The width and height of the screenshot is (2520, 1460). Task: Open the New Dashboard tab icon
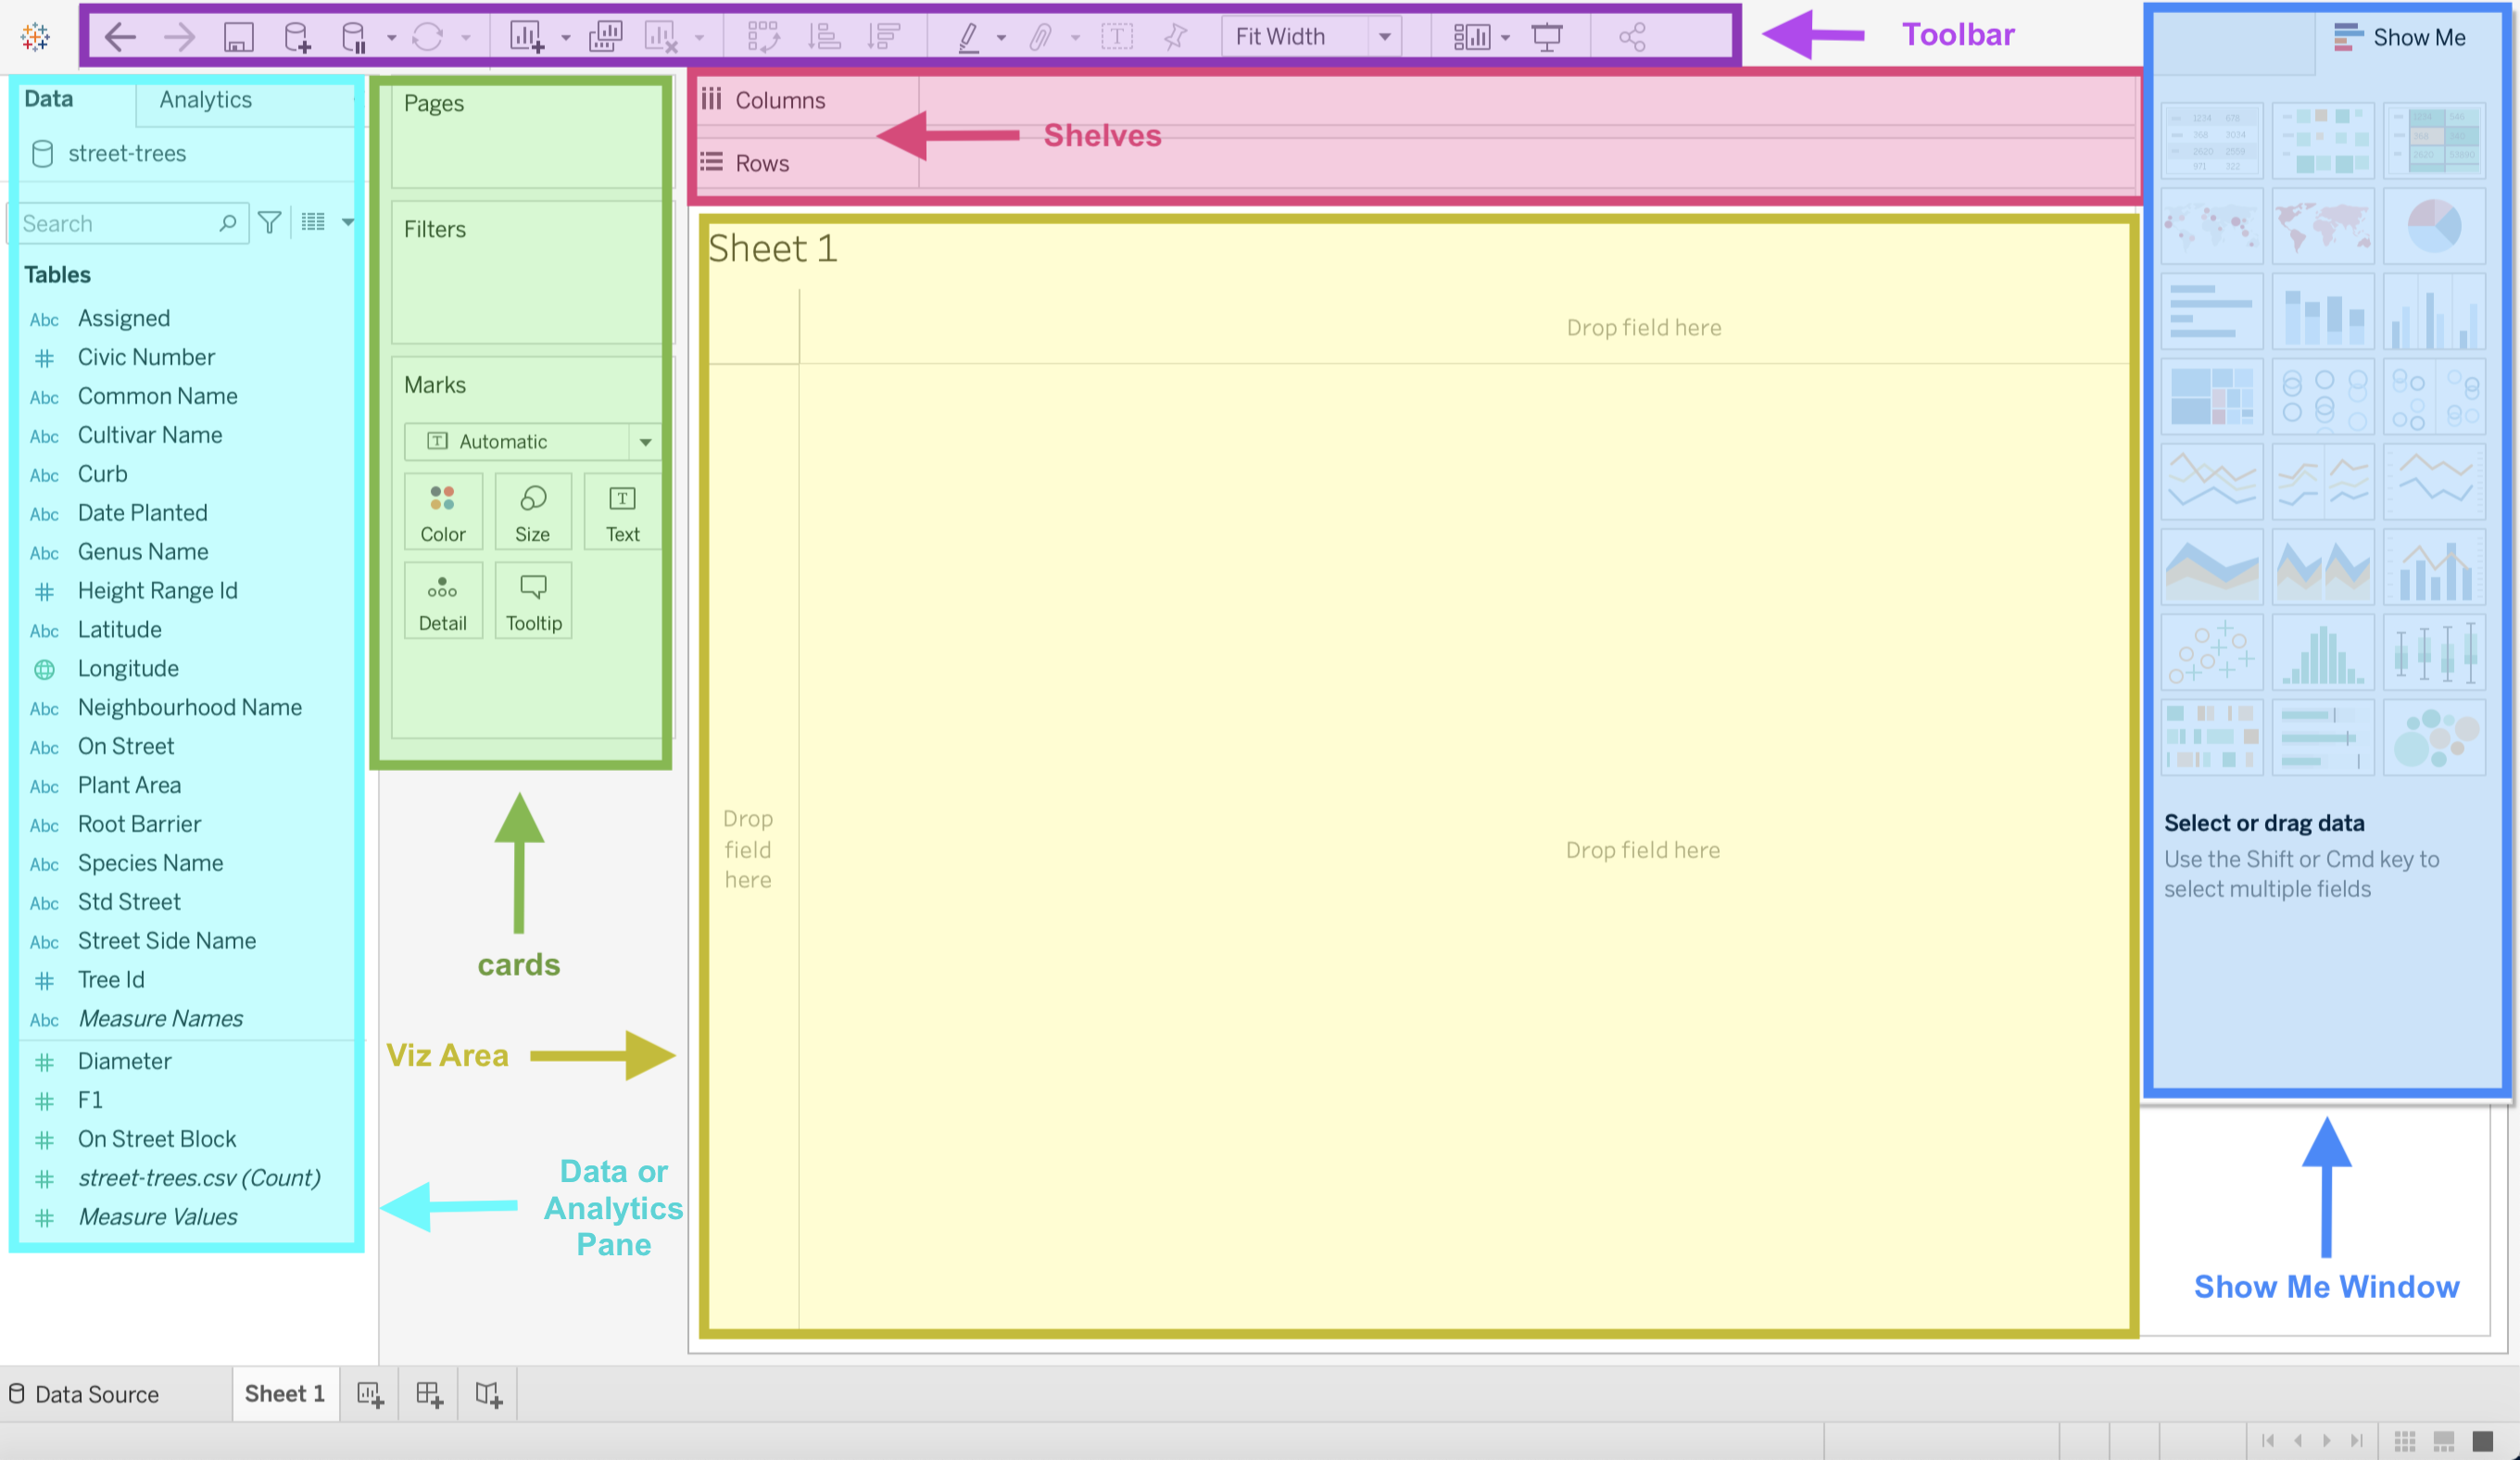click(x=429, y=1393)
